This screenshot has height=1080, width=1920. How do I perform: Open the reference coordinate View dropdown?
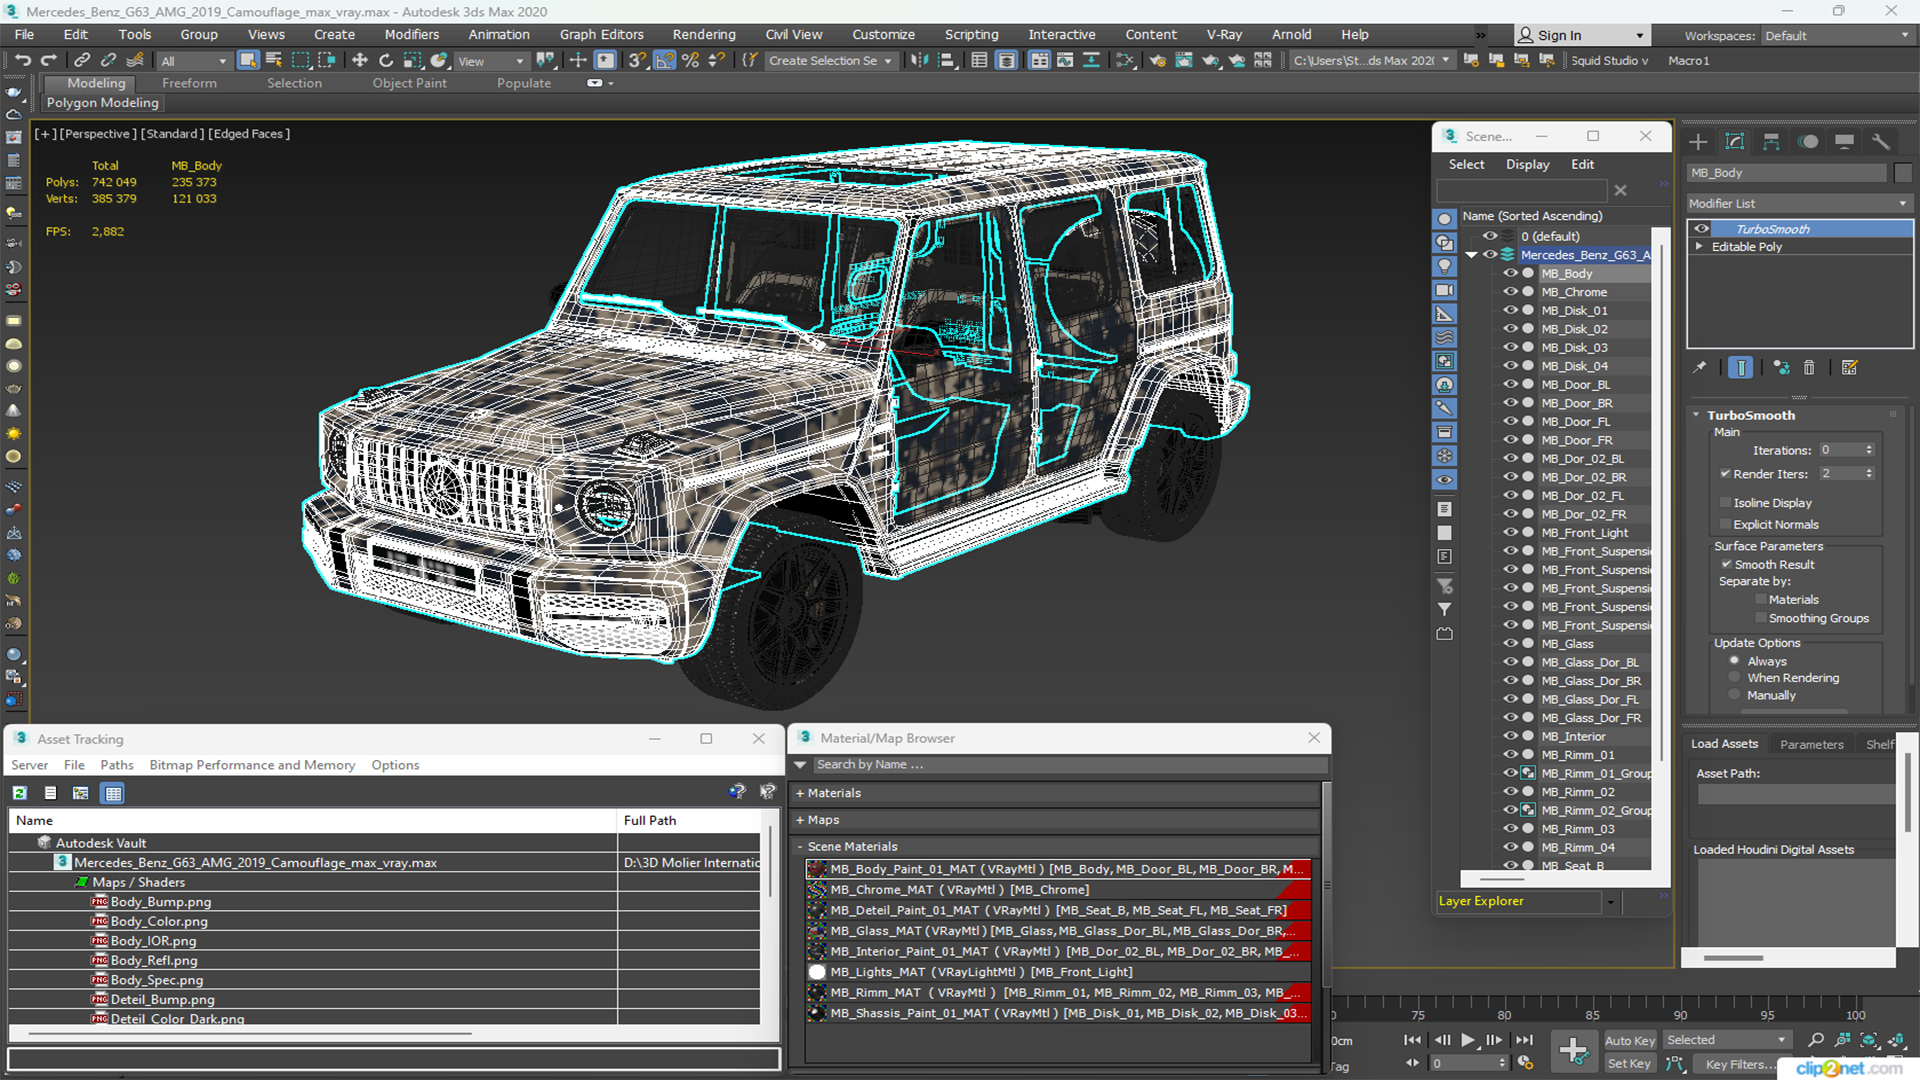tap(490, 61)
